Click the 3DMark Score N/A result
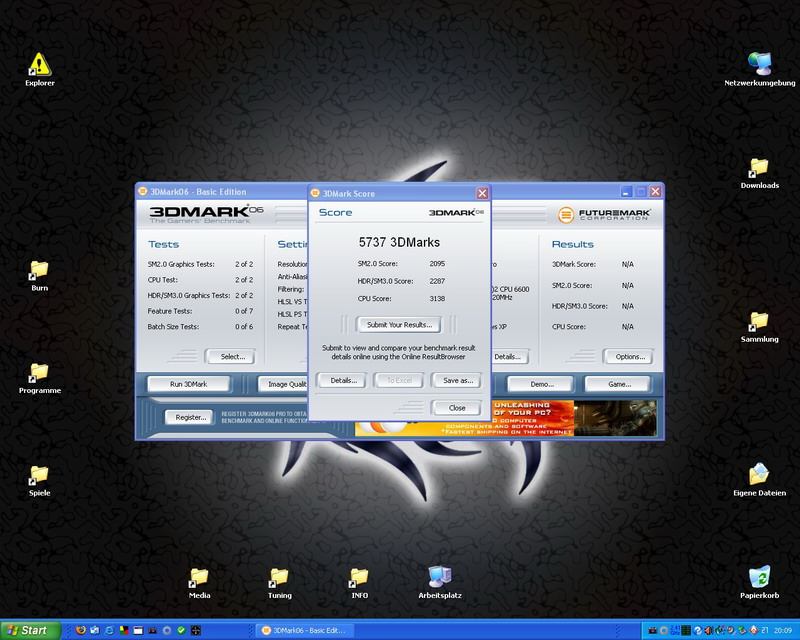The height and width of the screenshot is (640, 800). (x=628, y=264)
